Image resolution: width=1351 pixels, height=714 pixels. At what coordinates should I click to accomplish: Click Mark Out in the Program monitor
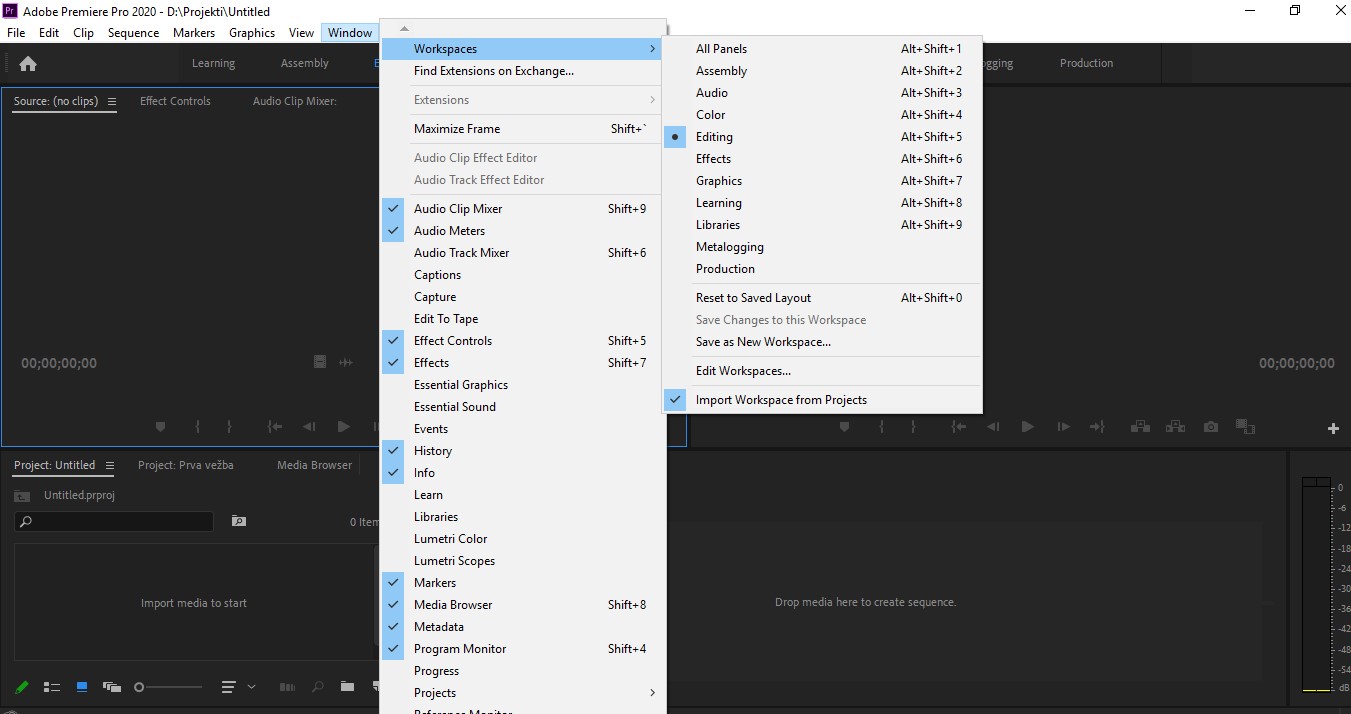tap(912, 427)
